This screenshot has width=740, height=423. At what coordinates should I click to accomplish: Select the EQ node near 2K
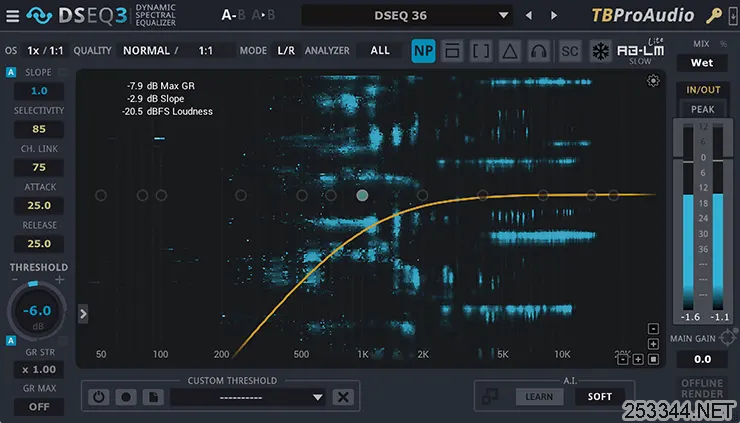[422, 195]
